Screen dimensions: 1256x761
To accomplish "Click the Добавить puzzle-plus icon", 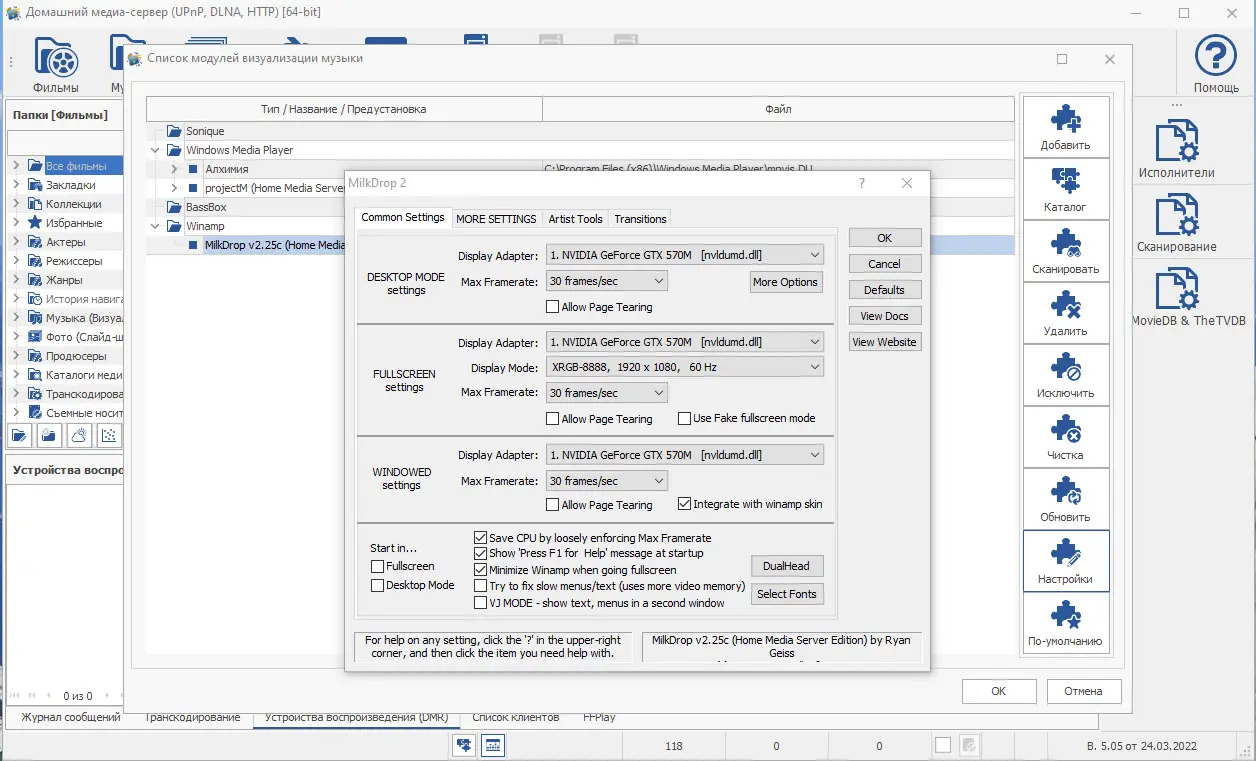I will point(1065,120).
